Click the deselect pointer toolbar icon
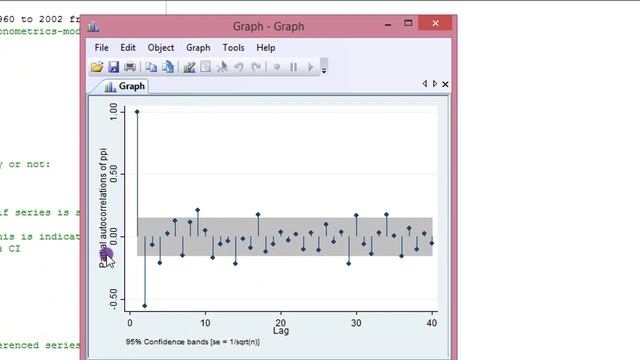 tap(222, 67)
